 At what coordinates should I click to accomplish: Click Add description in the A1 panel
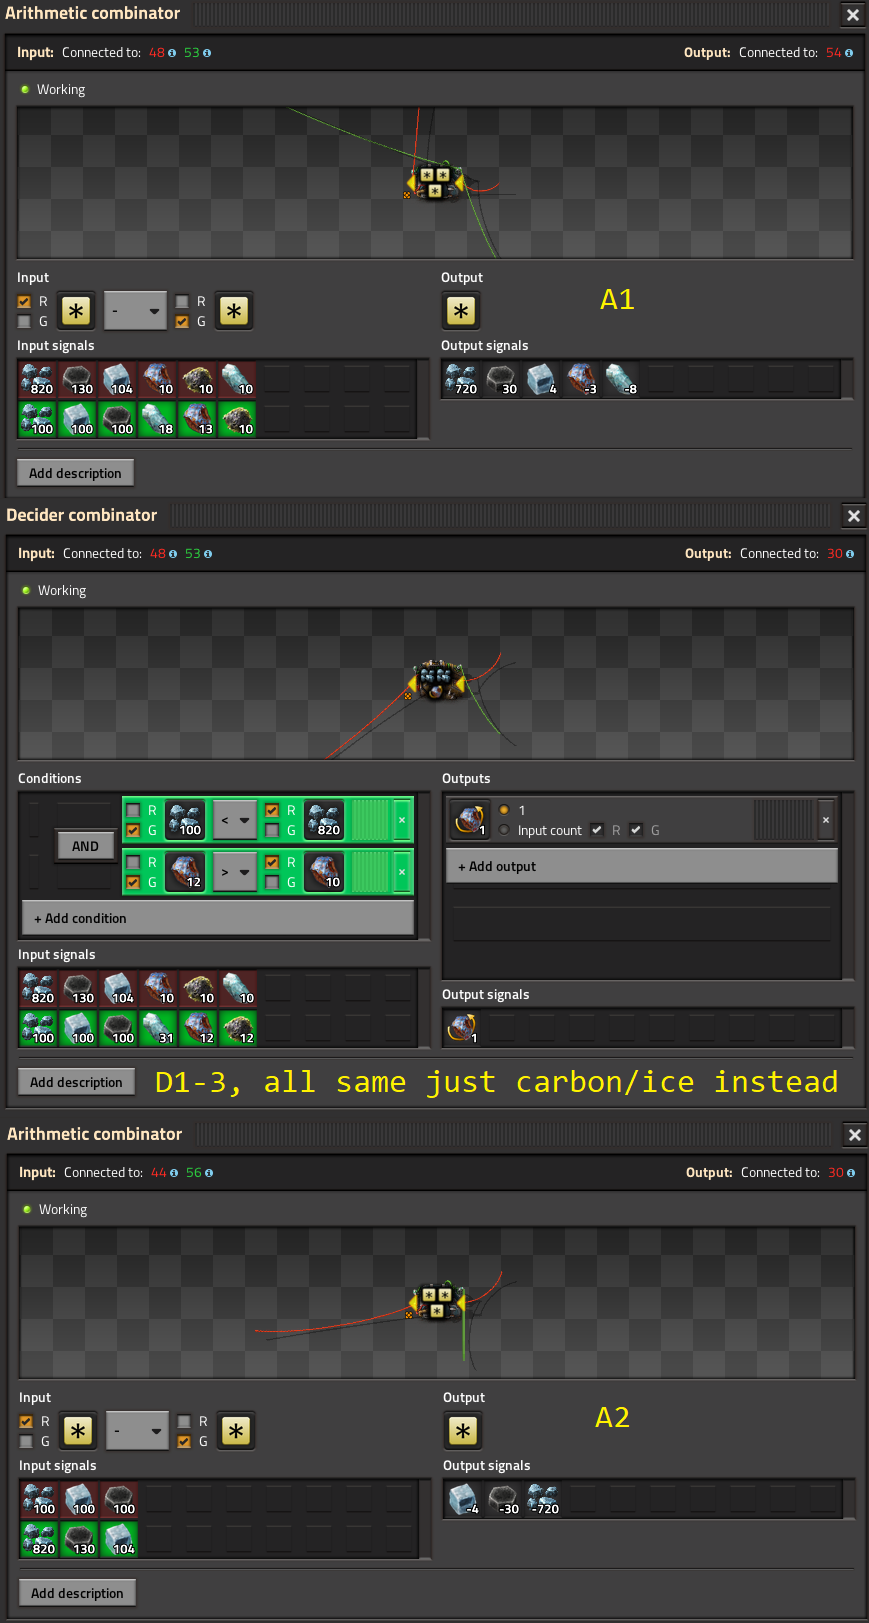[x=75, y=473]
